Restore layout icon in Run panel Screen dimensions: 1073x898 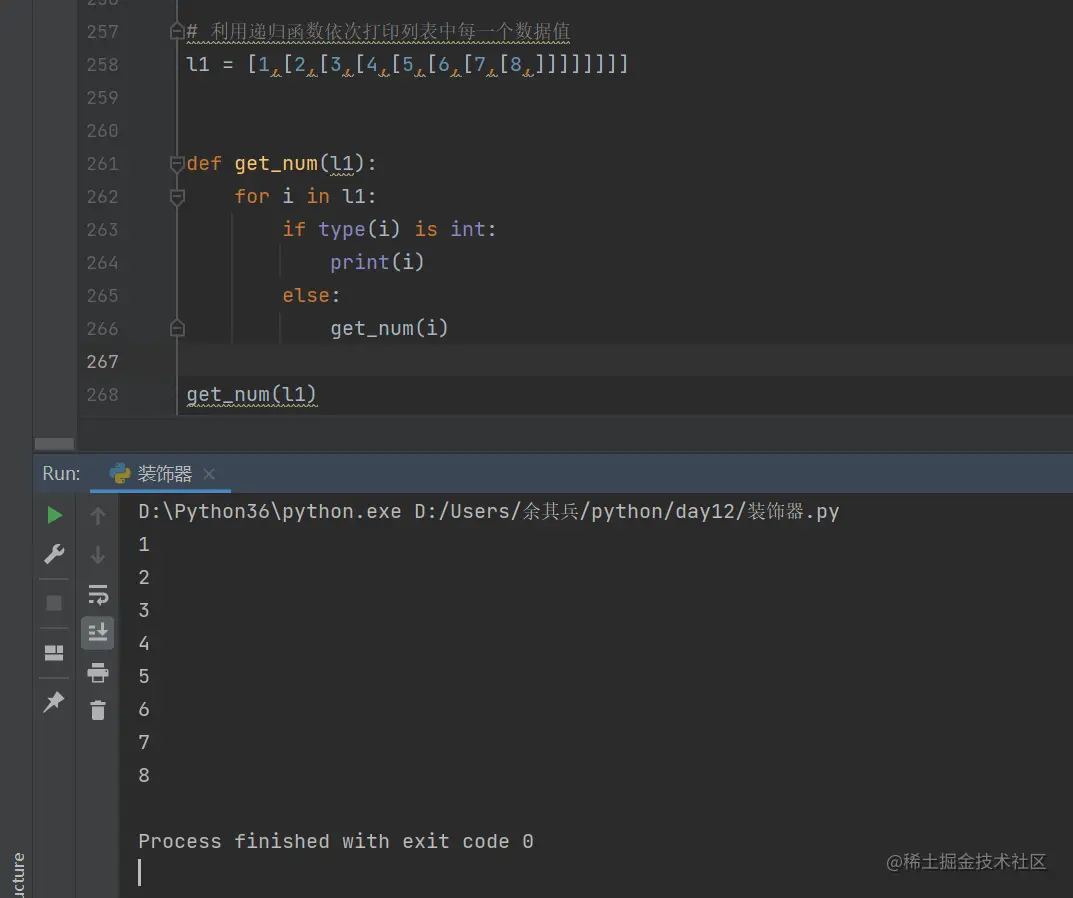click(54, 653)
